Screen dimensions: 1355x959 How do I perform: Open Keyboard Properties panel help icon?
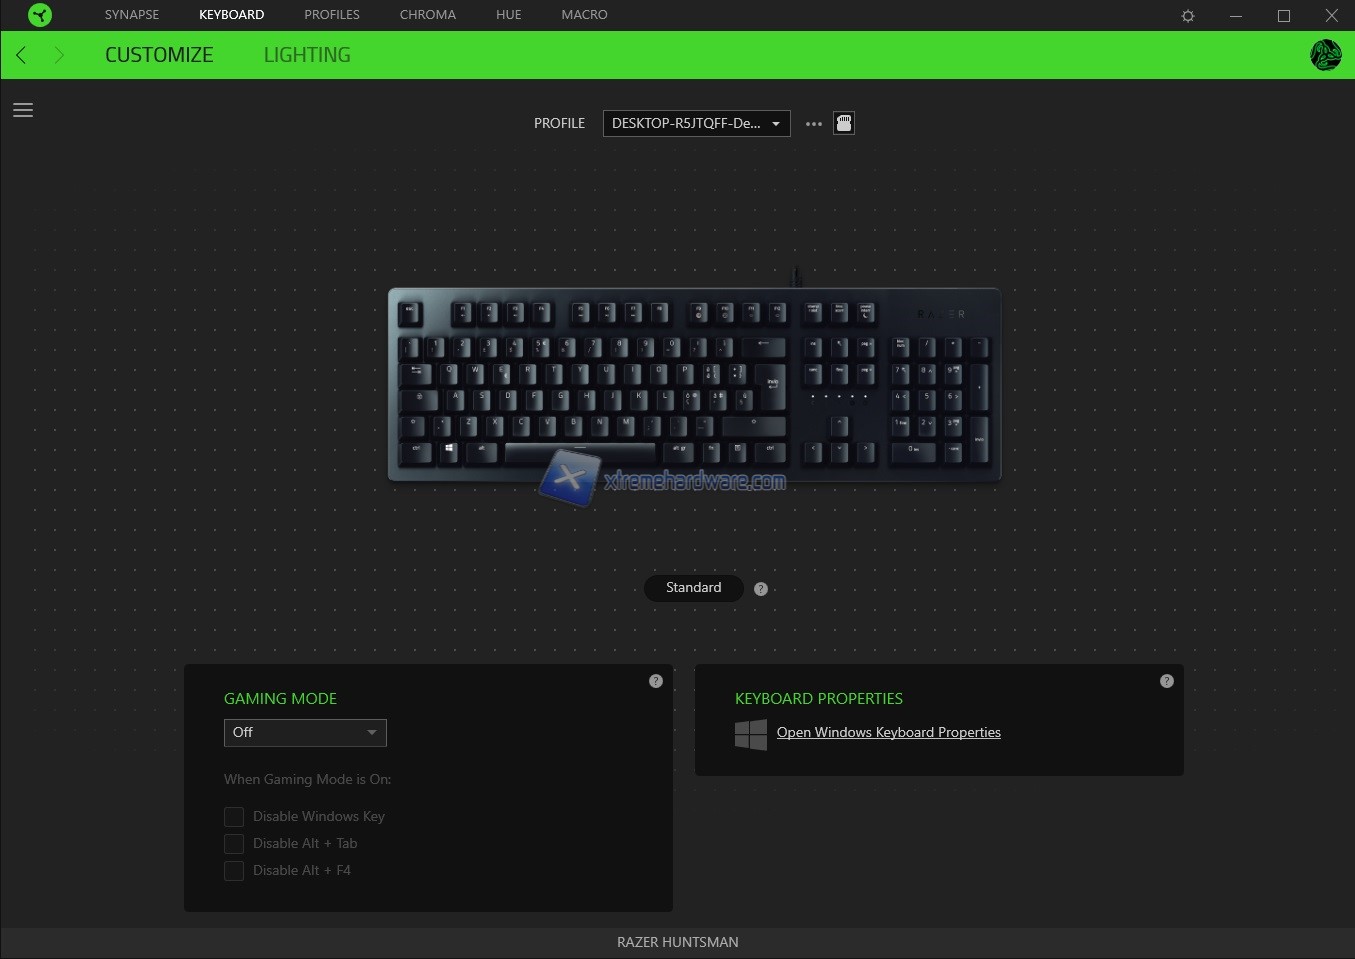click(x=1166, y=681)
